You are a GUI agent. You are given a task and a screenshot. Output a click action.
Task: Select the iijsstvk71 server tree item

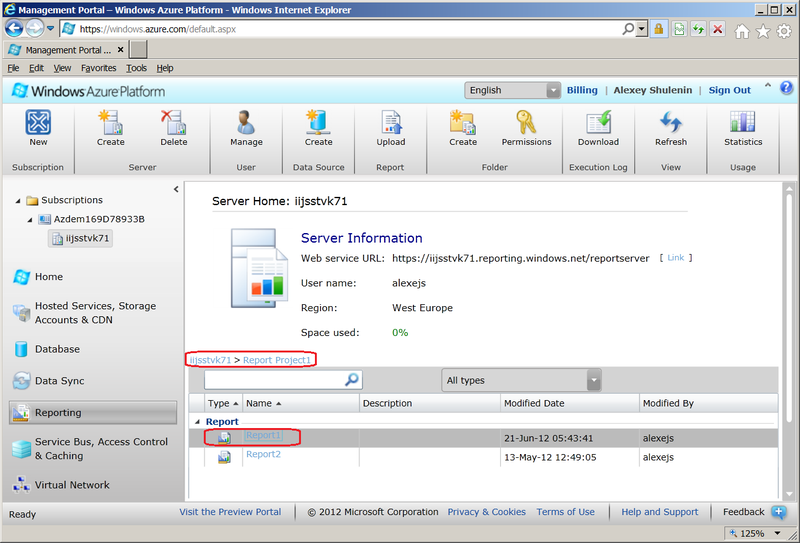click(81, 238)
